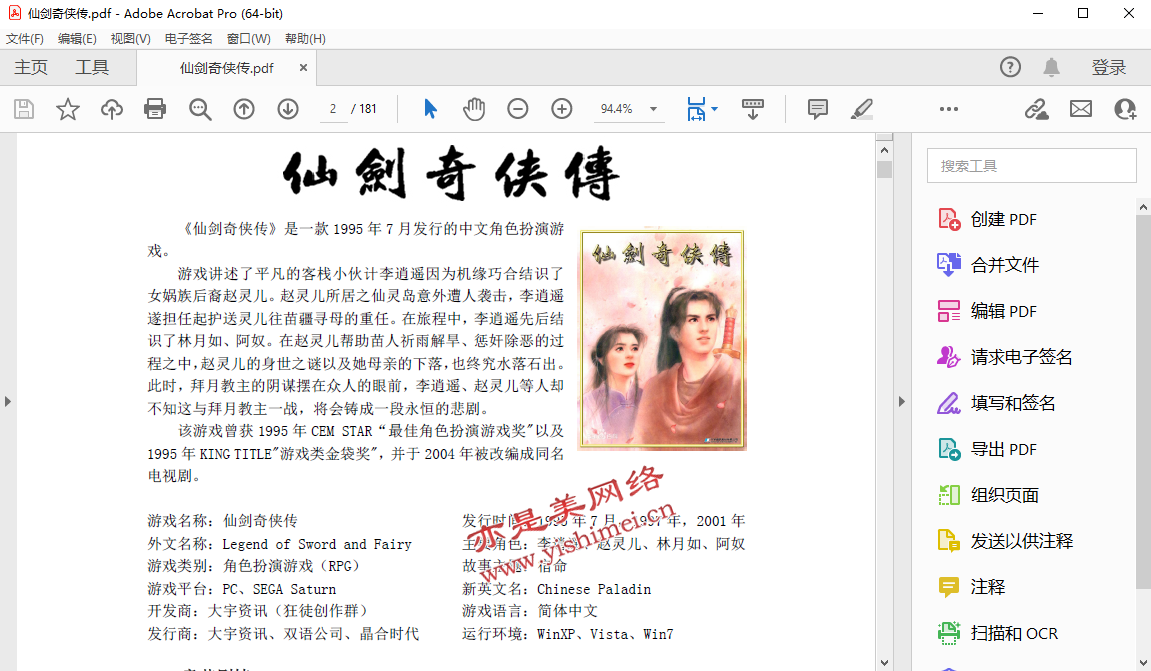Collapse the right tools pane

click(x=901, y=402)
